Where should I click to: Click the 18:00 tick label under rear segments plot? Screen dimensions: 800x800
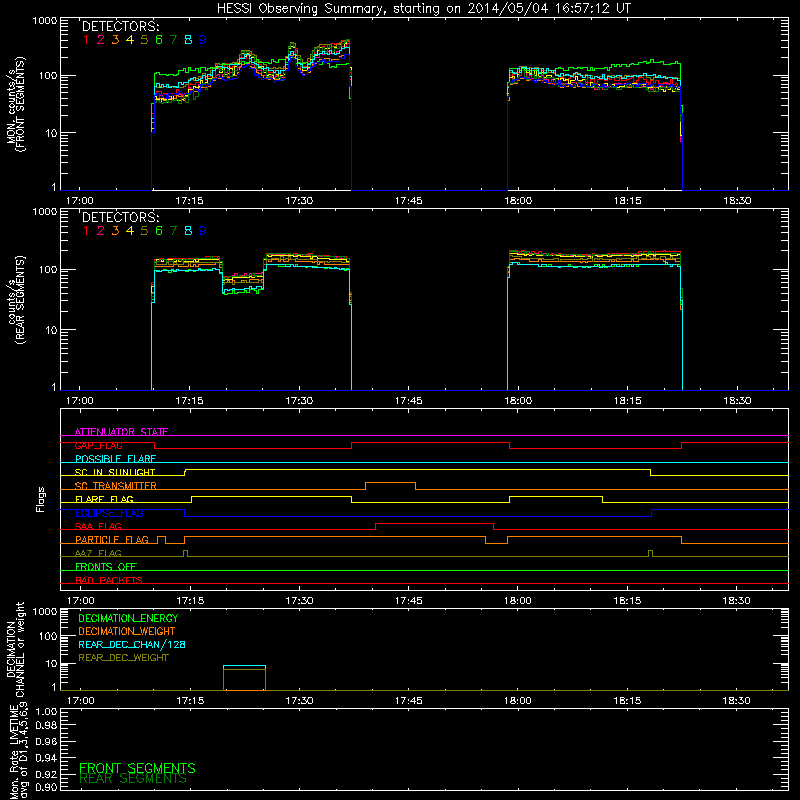pos(518,401)
